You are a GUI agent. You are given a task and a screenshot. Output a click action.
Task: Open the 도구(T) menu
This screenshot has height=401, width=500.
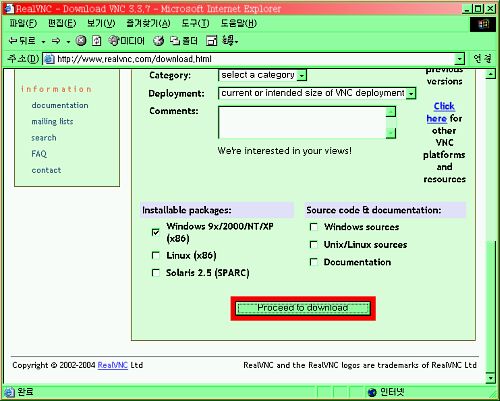[x=195, y=23]
